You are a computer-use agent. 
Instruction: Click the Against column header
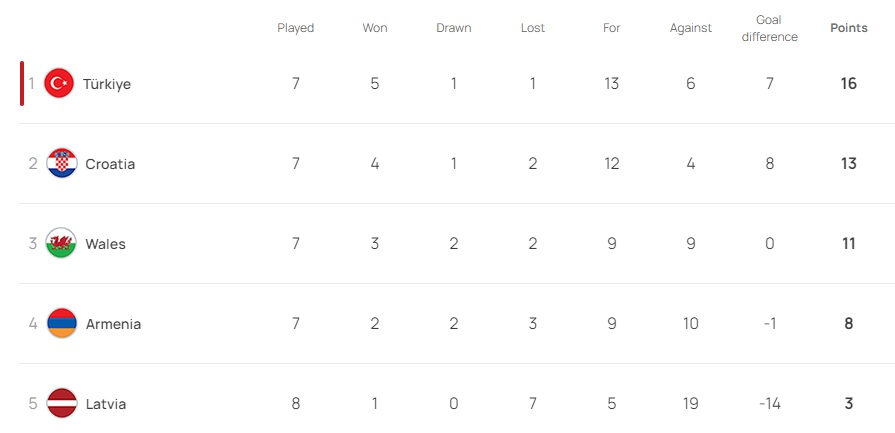coord(691,28)
